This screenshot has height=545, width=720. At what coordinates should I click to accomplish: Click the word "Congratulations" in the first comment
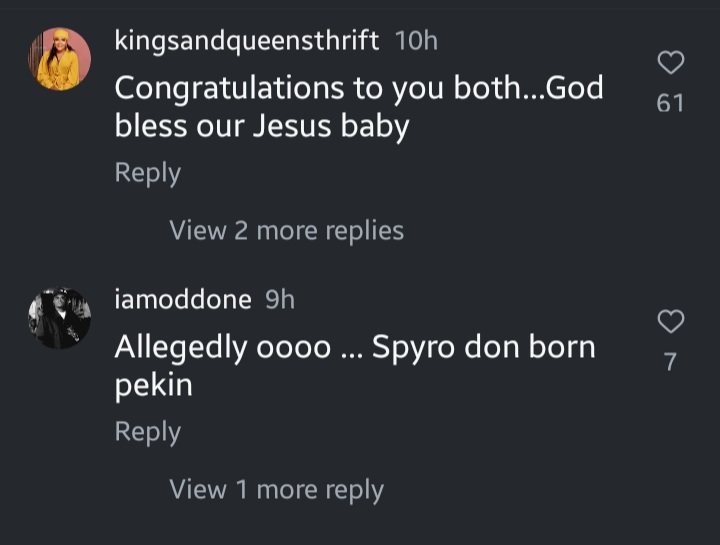tap(215, 88)
